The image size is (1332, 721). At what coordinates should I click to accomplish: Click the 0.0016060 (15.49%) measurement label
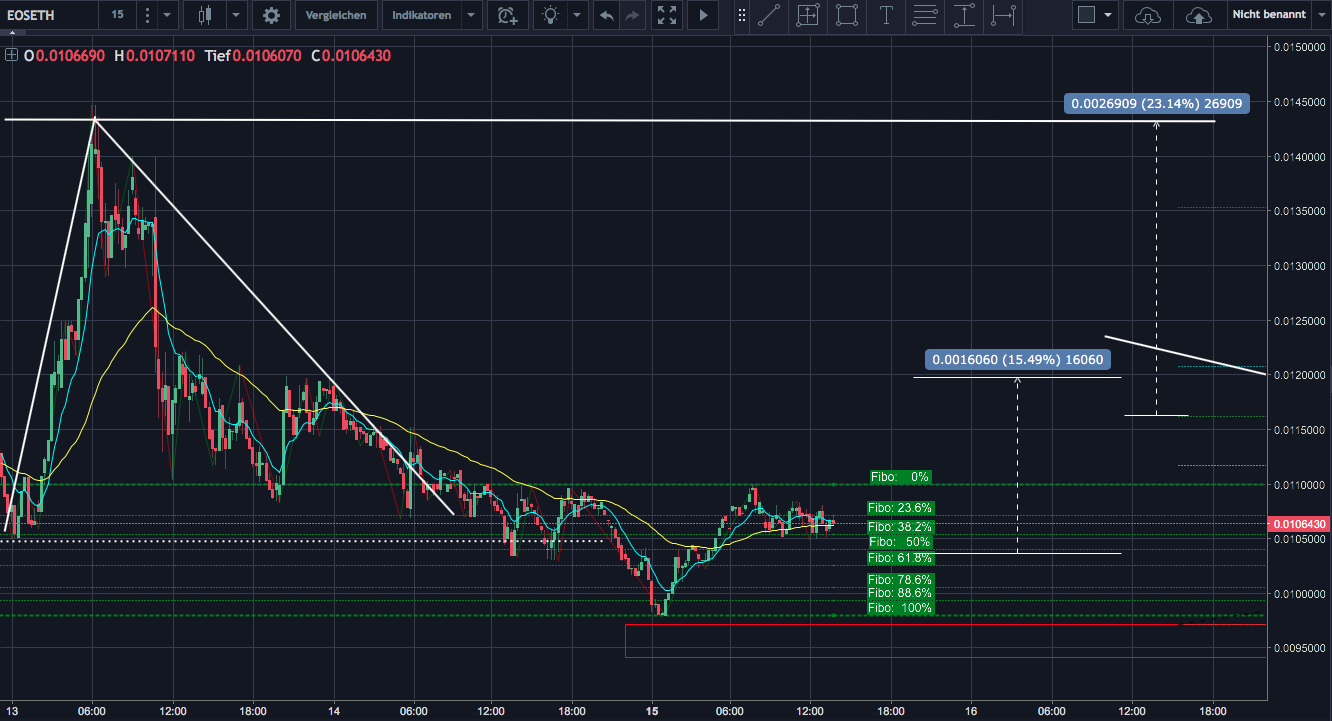coord(1017,359)
